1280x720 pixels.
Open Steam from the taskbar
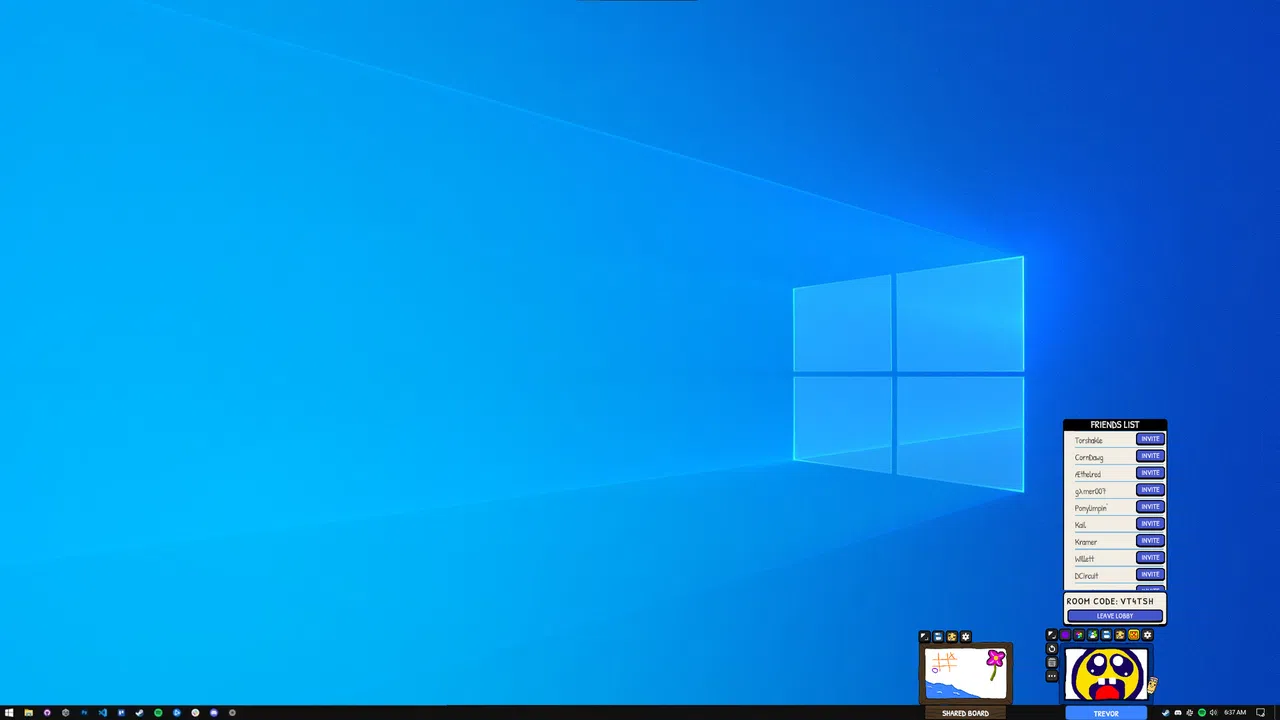click(x=139, y=713)
